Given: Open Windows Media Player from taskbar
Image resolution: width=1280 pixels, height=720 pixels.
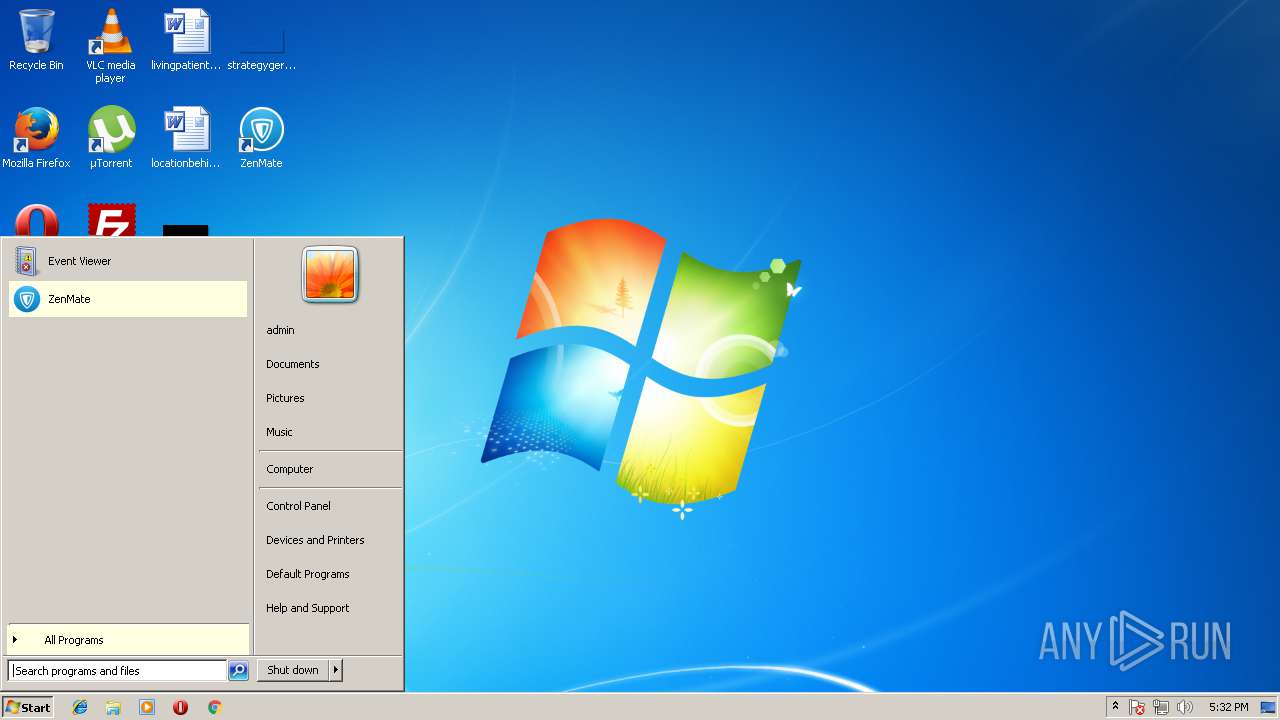Looking at the screenshot, I should point(147,707).
